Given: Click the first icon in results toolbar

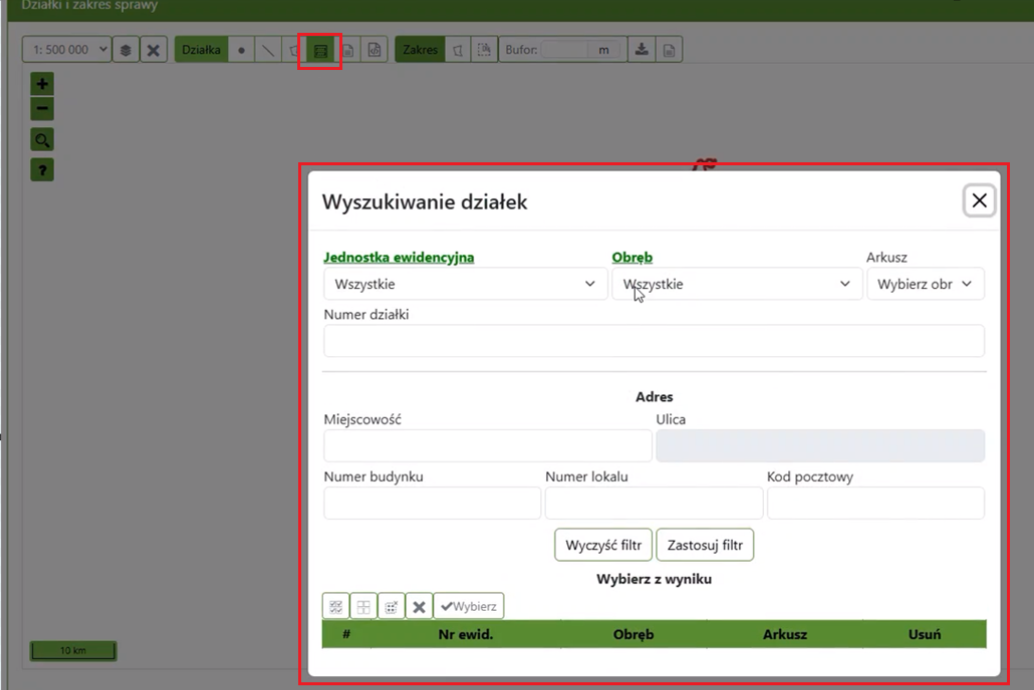Looking at the screenshot, I should click(336, 606).
